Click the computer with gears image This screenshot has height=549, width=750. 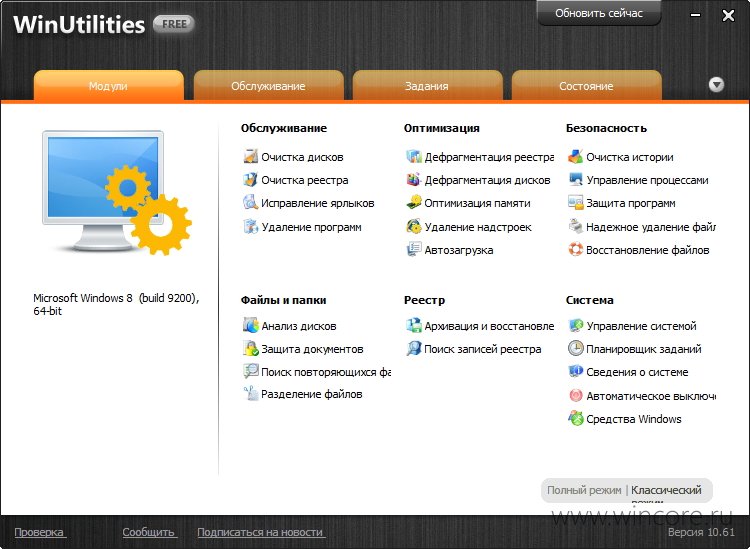[x=116, y=193]
